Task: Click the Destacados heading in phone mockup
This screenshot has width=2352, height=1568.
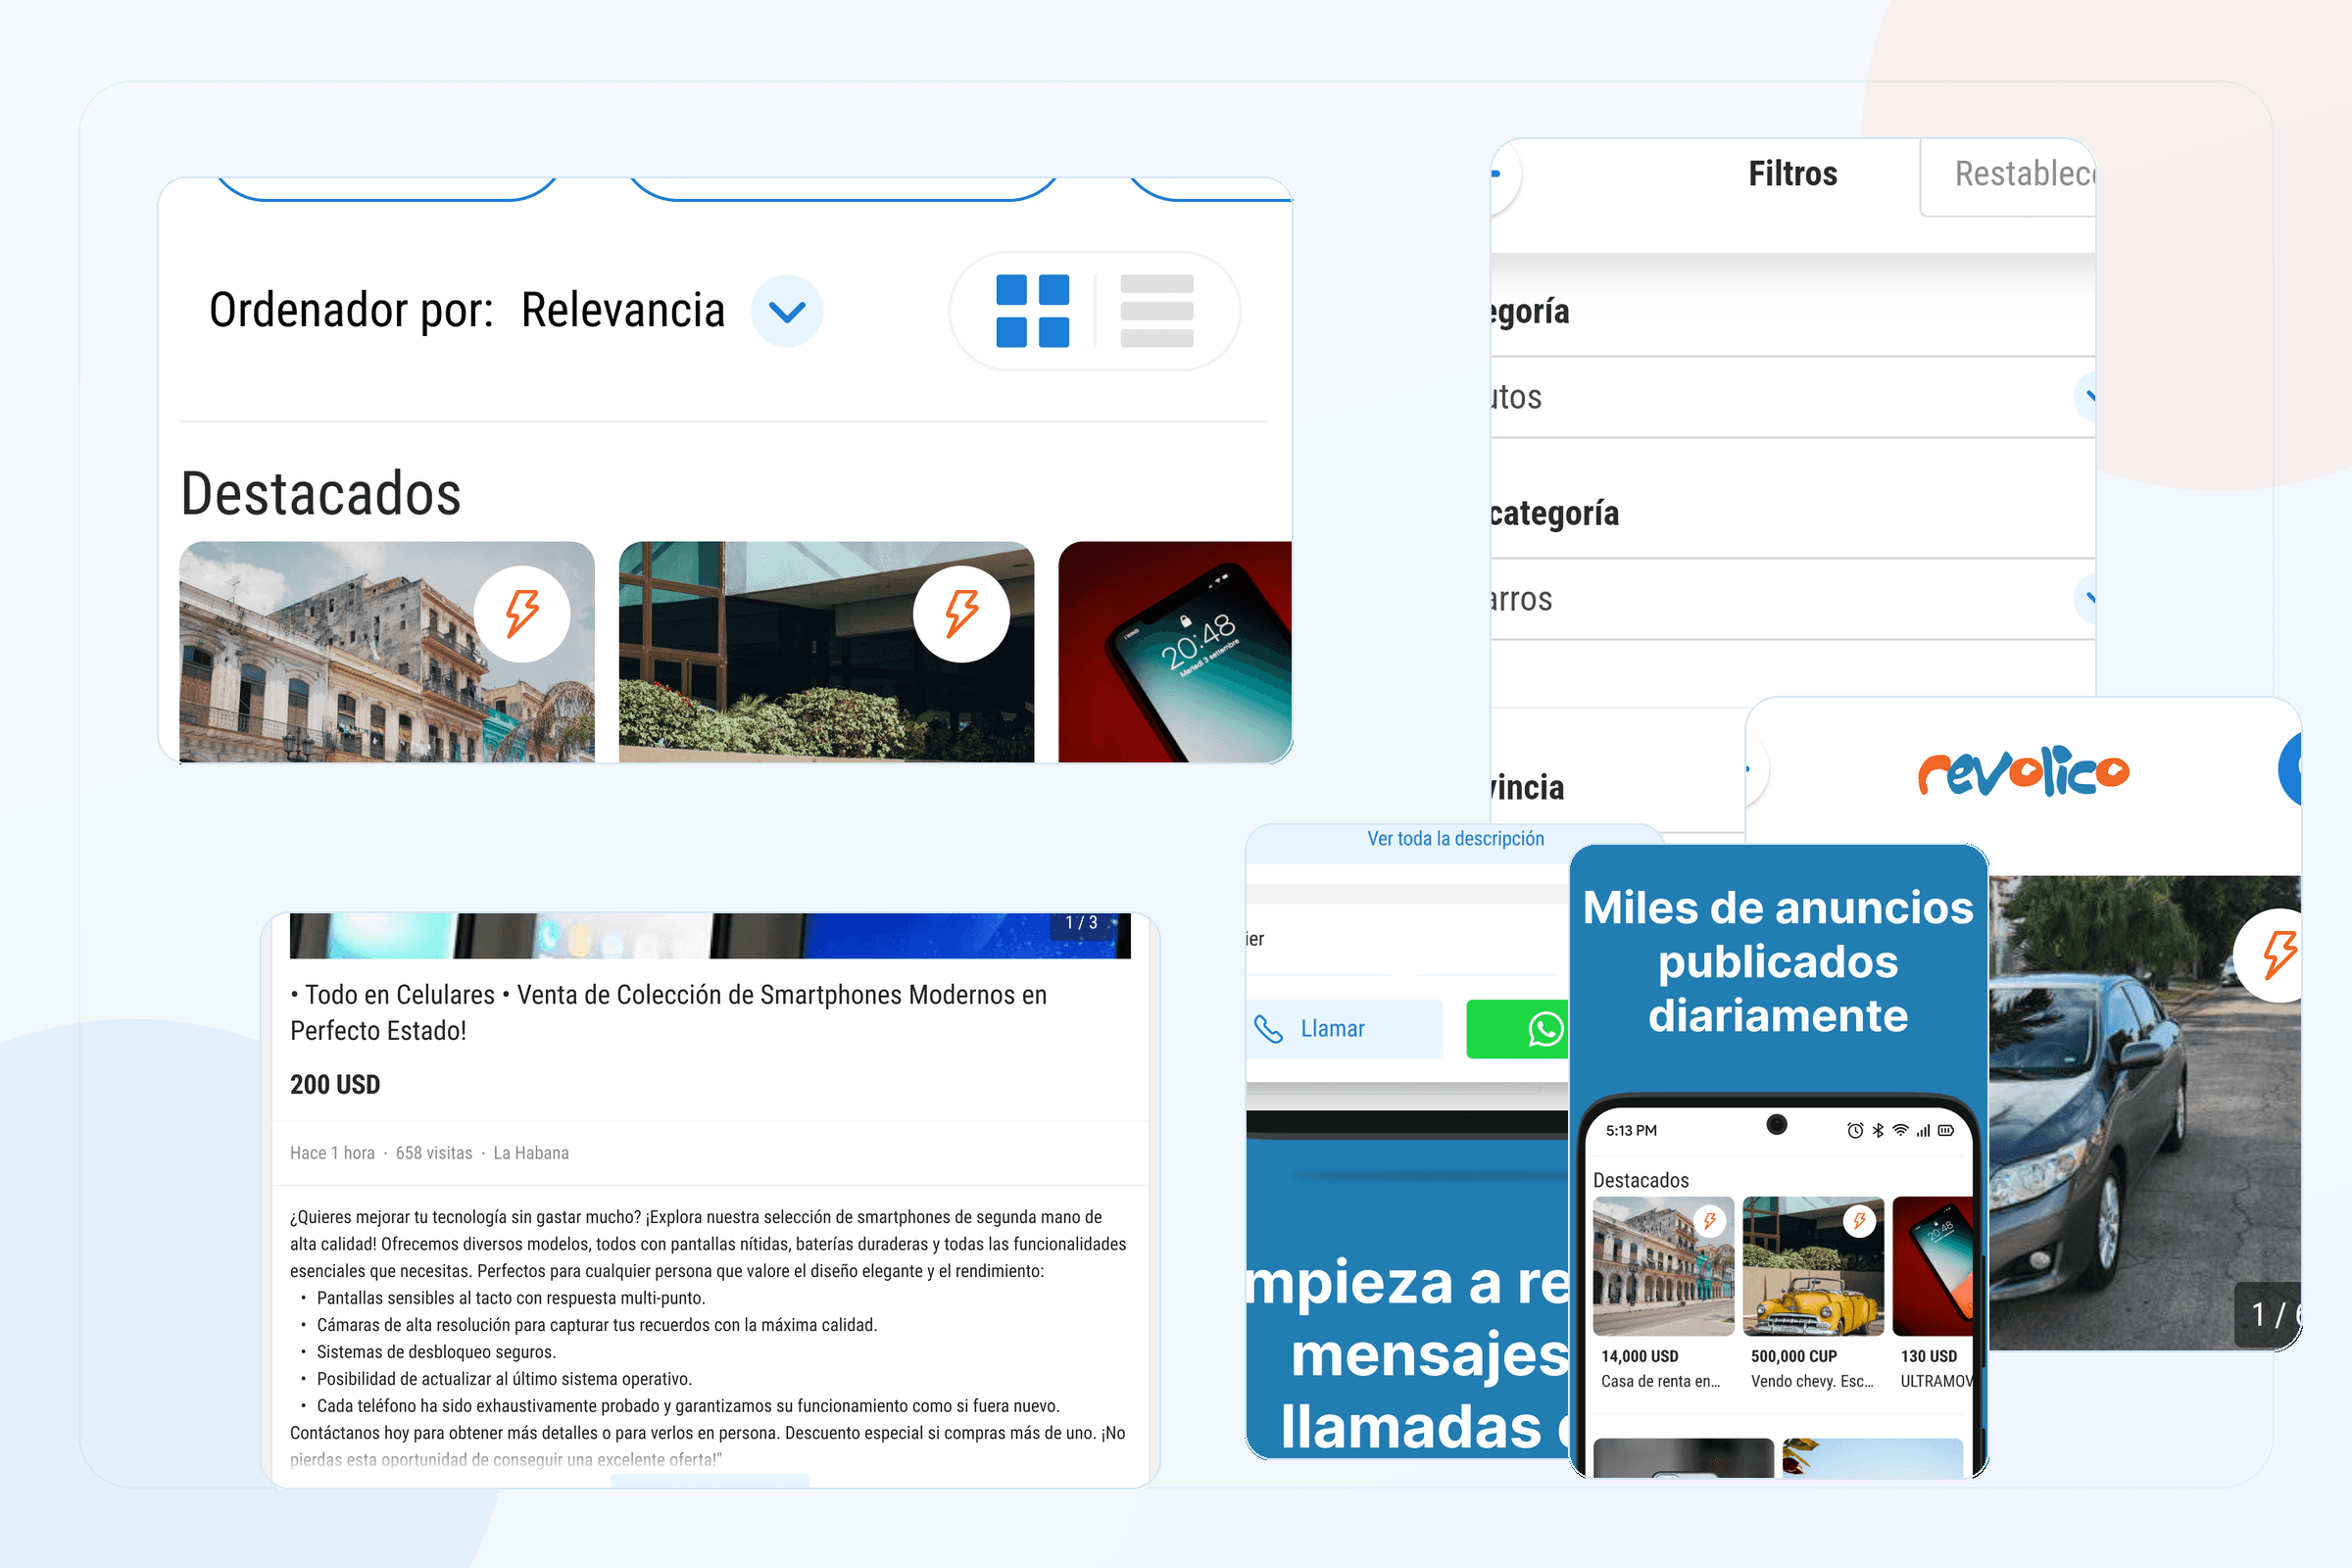Action: 1641,1180
